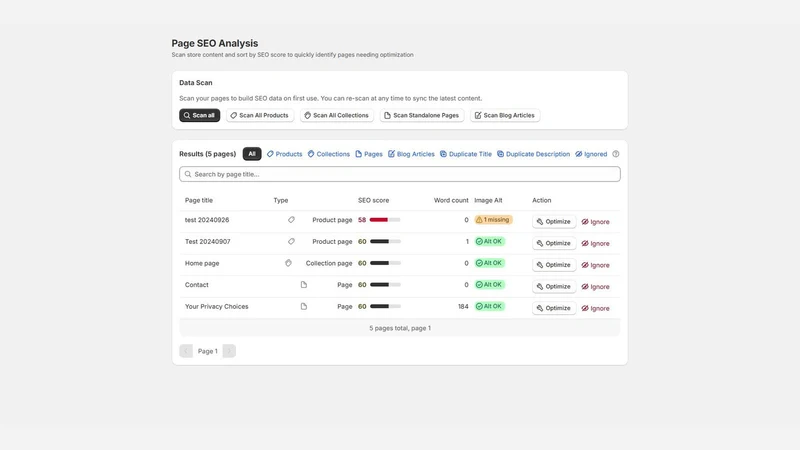
Task: Focus the Search by page title field
Action: [400, 174]
